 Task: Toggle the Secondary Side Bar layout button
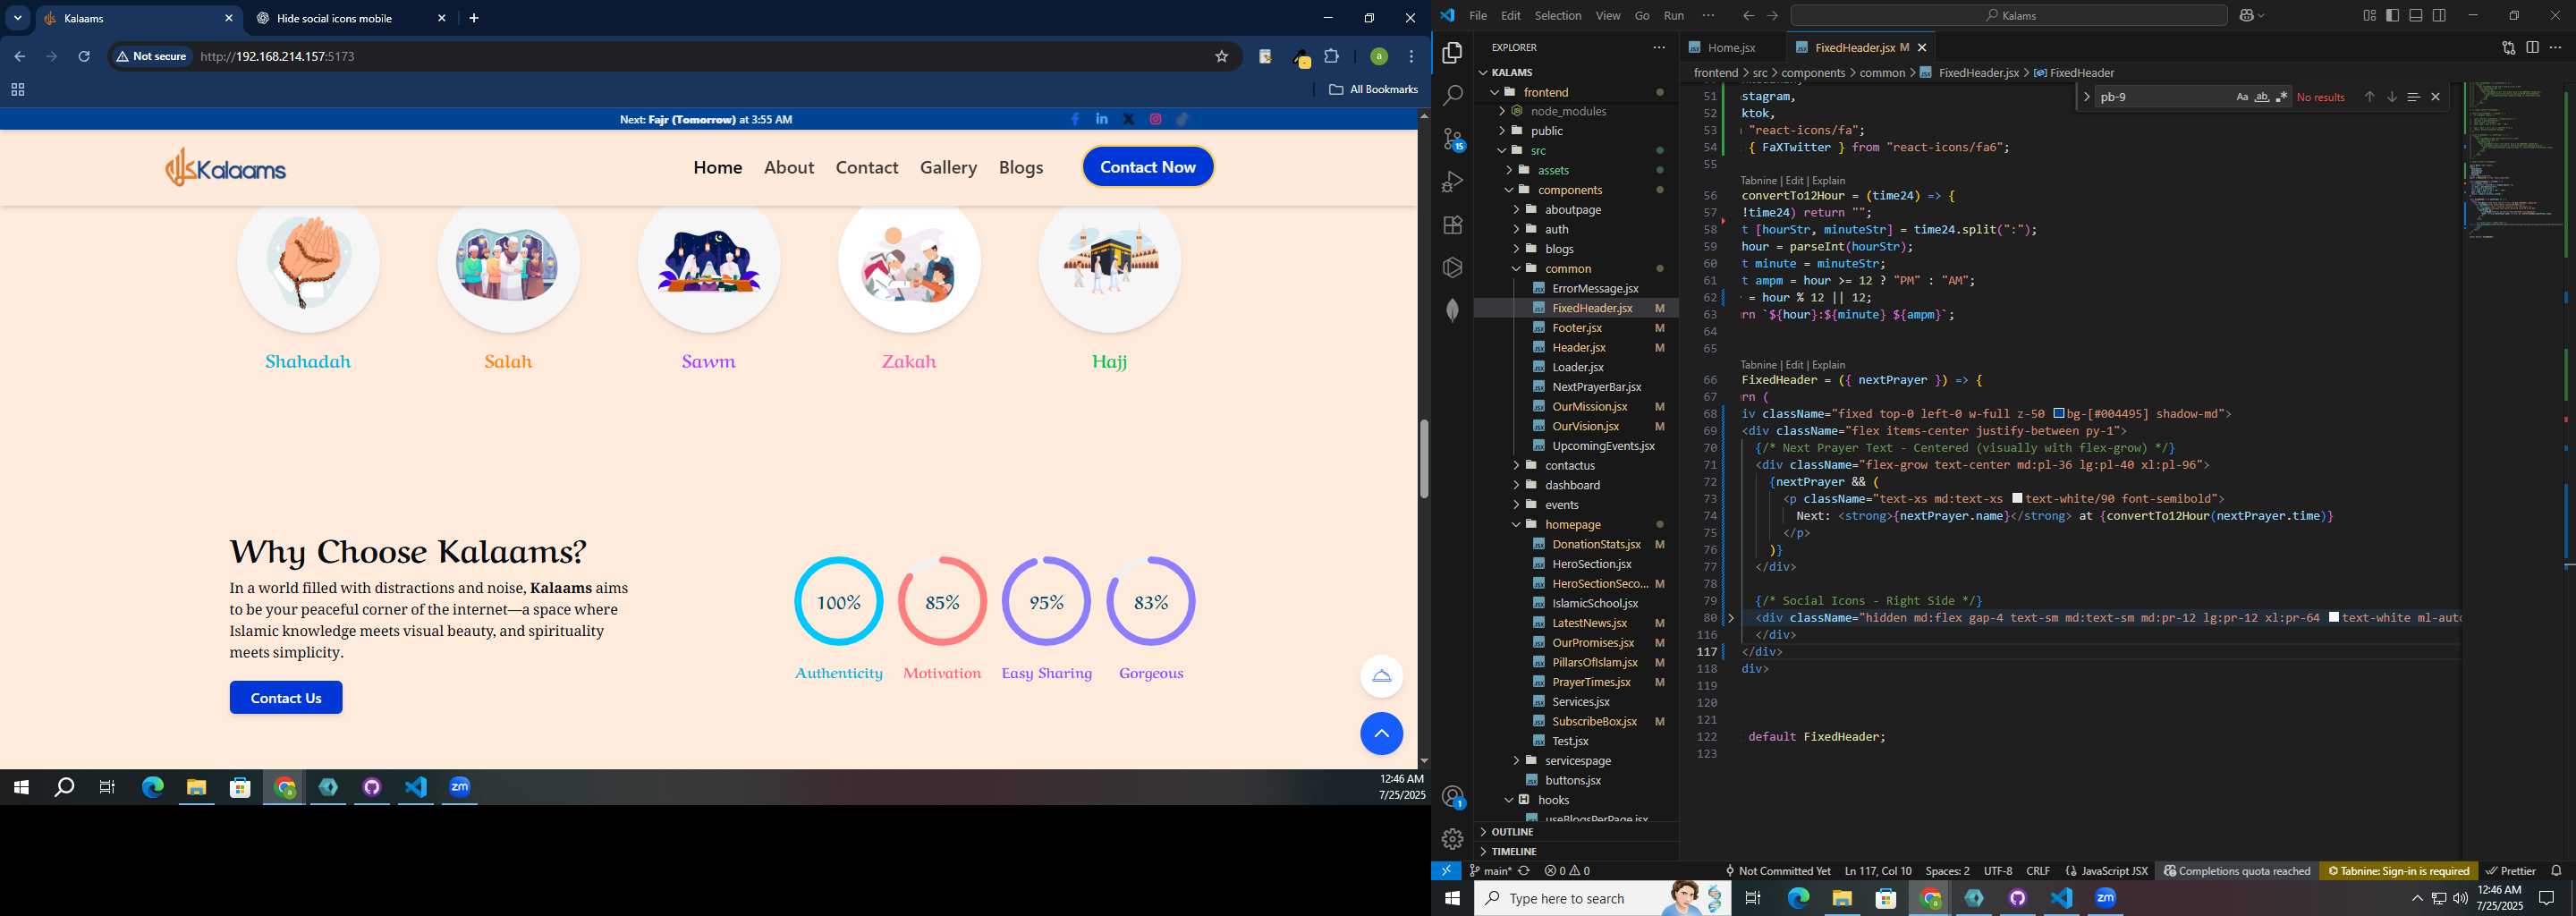click(2440, 15)
